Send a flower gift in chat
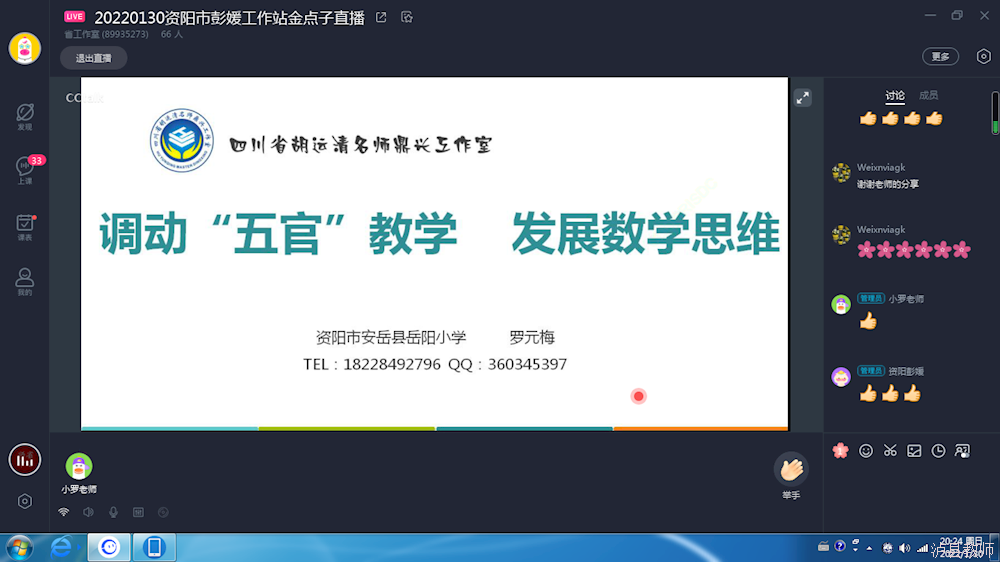The width and height of the screenshot is (1000, 562). tap(841, 451)
